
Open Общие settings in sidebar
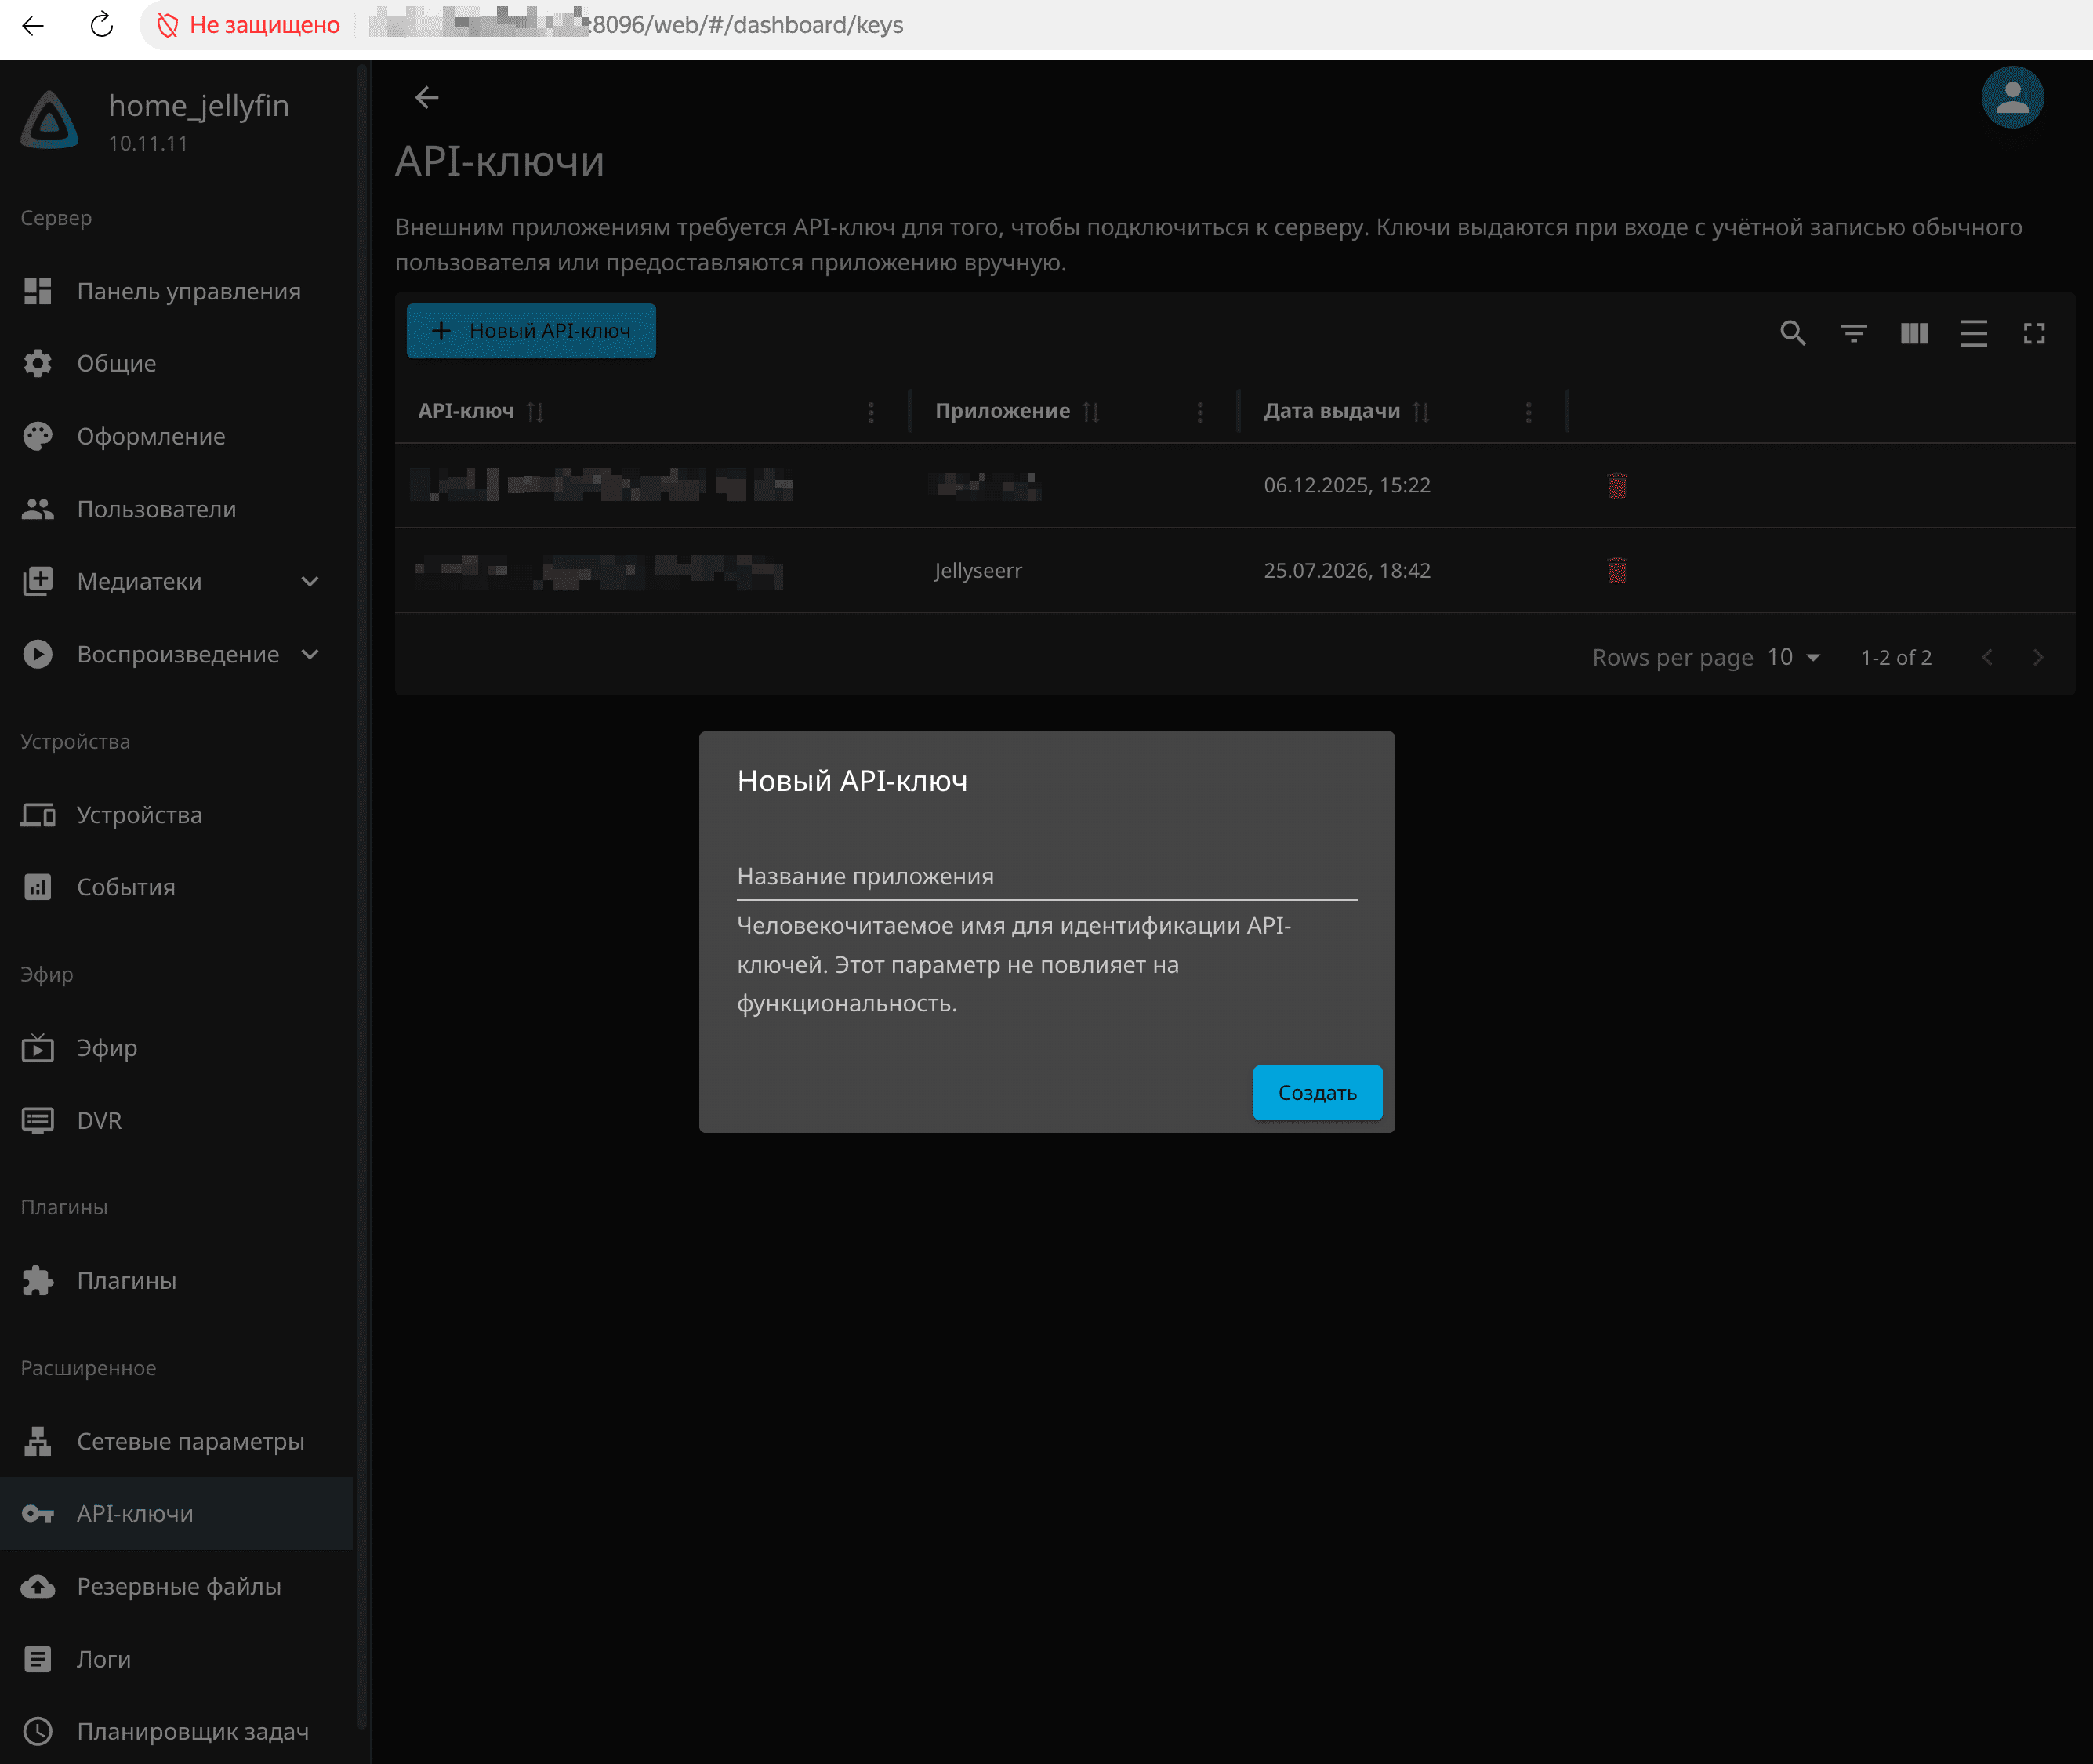pyautogui.click(x=176, y=364)
